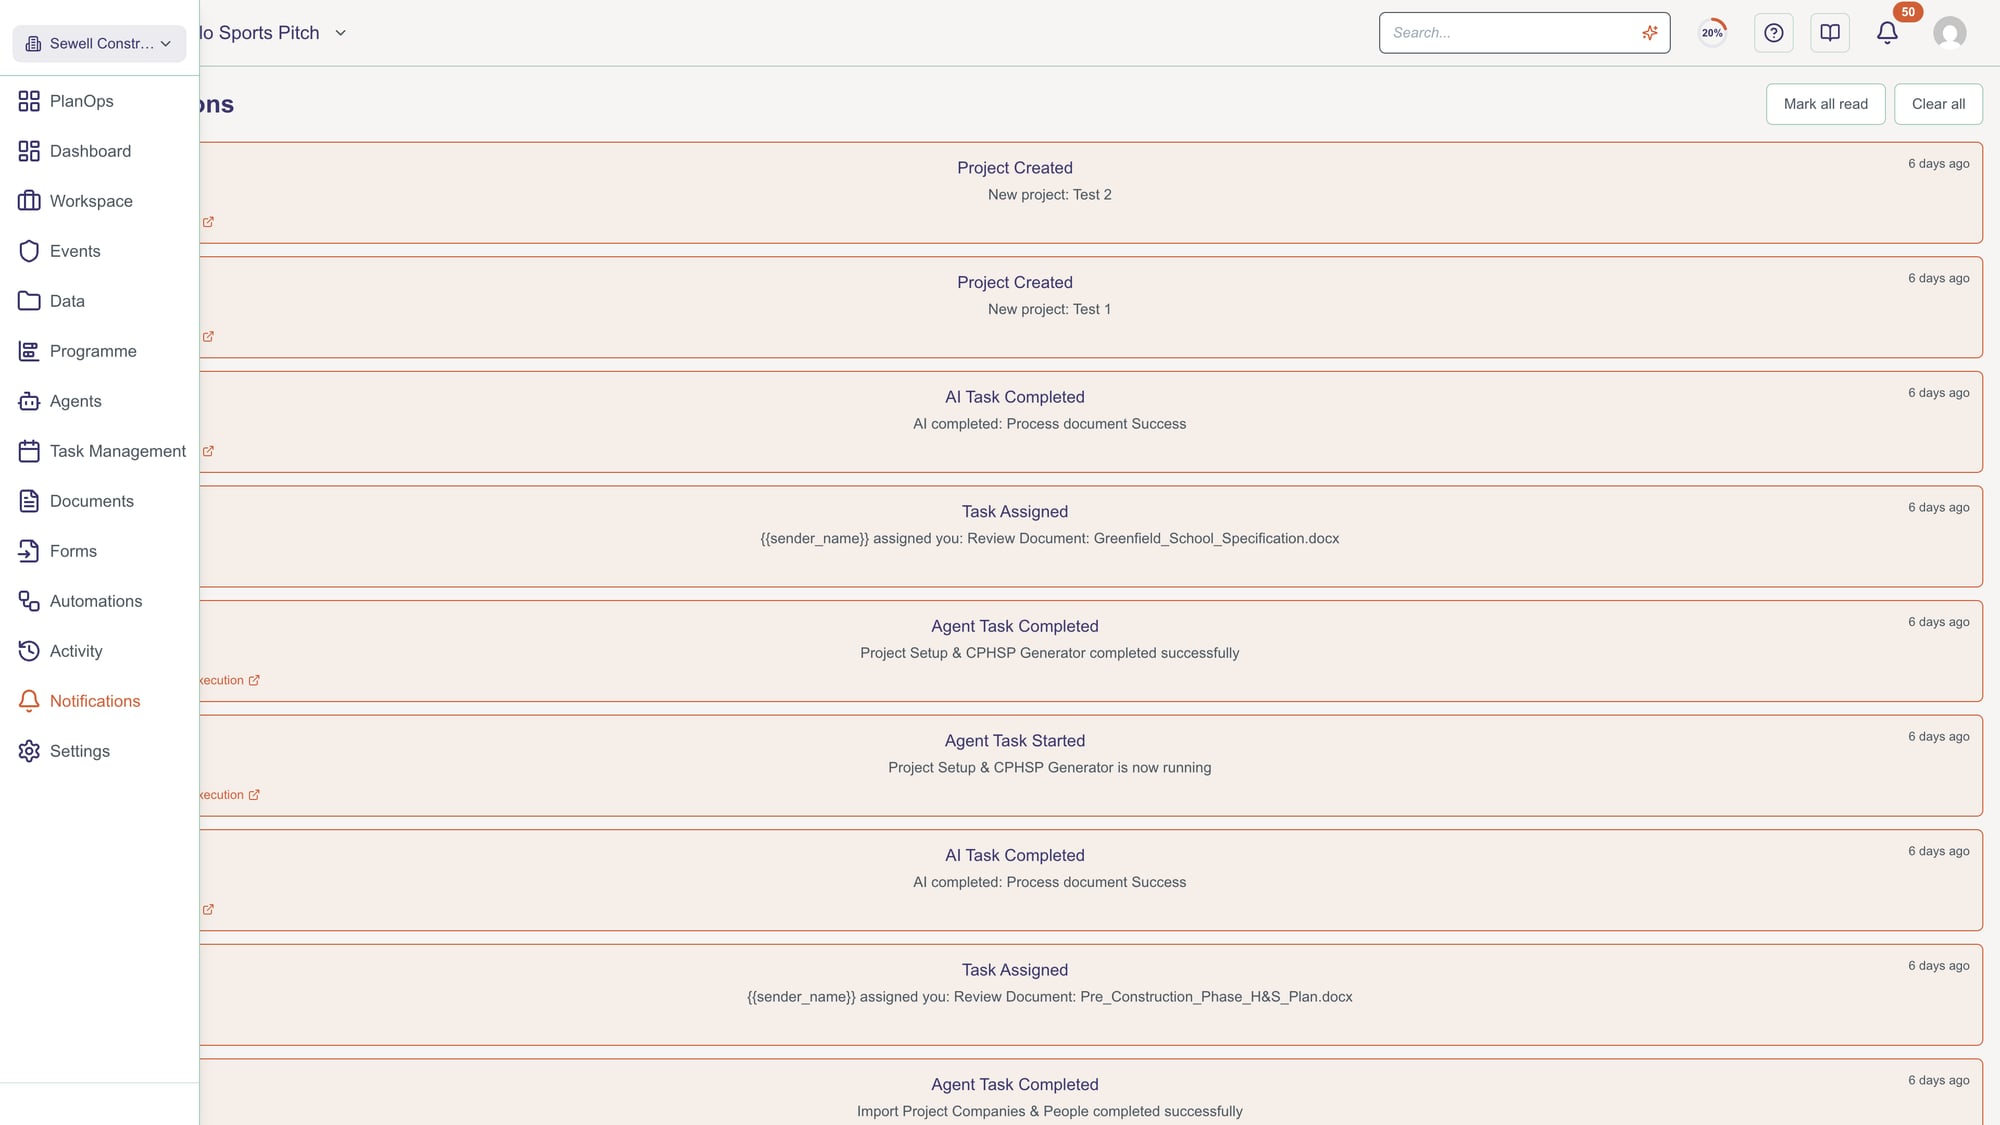Click the Mark all read button

click(x=1825, y=103)
